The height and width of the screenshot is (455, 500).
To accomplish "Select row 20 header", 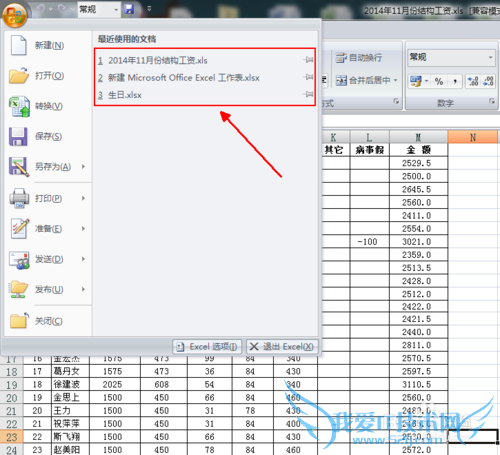I will pos(11,398).
